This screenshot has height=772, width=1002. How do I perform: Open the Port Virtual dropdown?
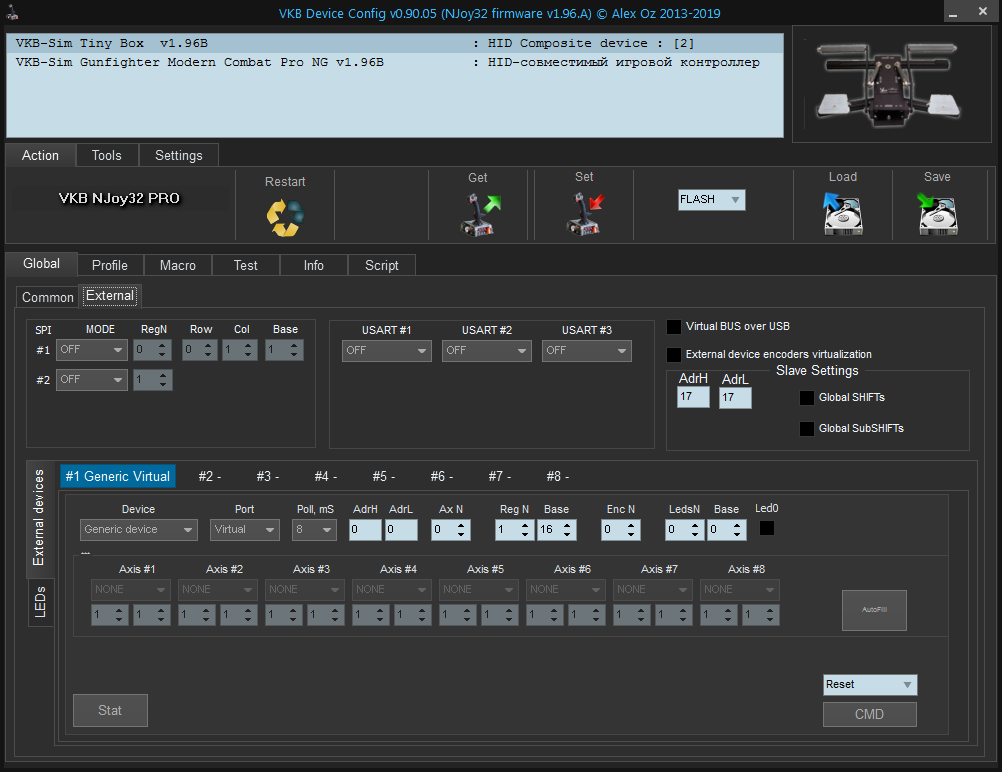(x=245, y=530)
